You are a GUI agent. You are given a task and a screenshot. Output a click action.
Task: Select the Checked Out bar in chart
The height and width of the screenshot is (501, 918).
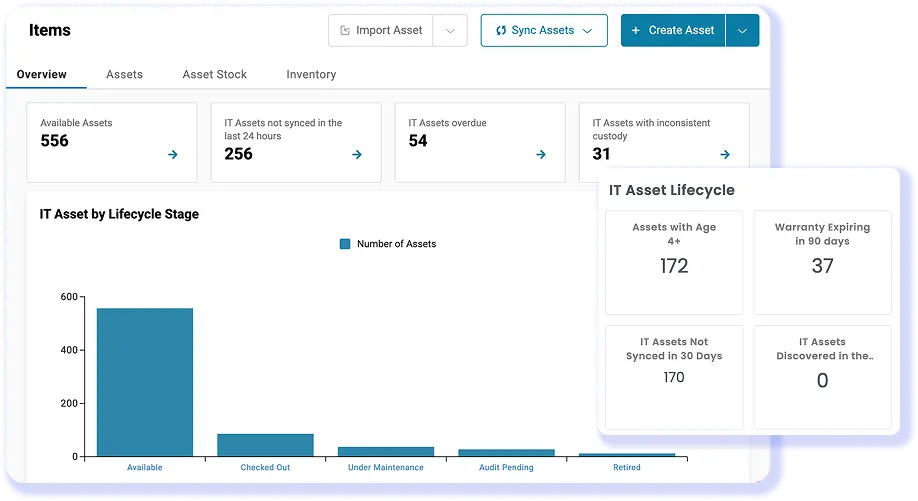click(265, 445)
